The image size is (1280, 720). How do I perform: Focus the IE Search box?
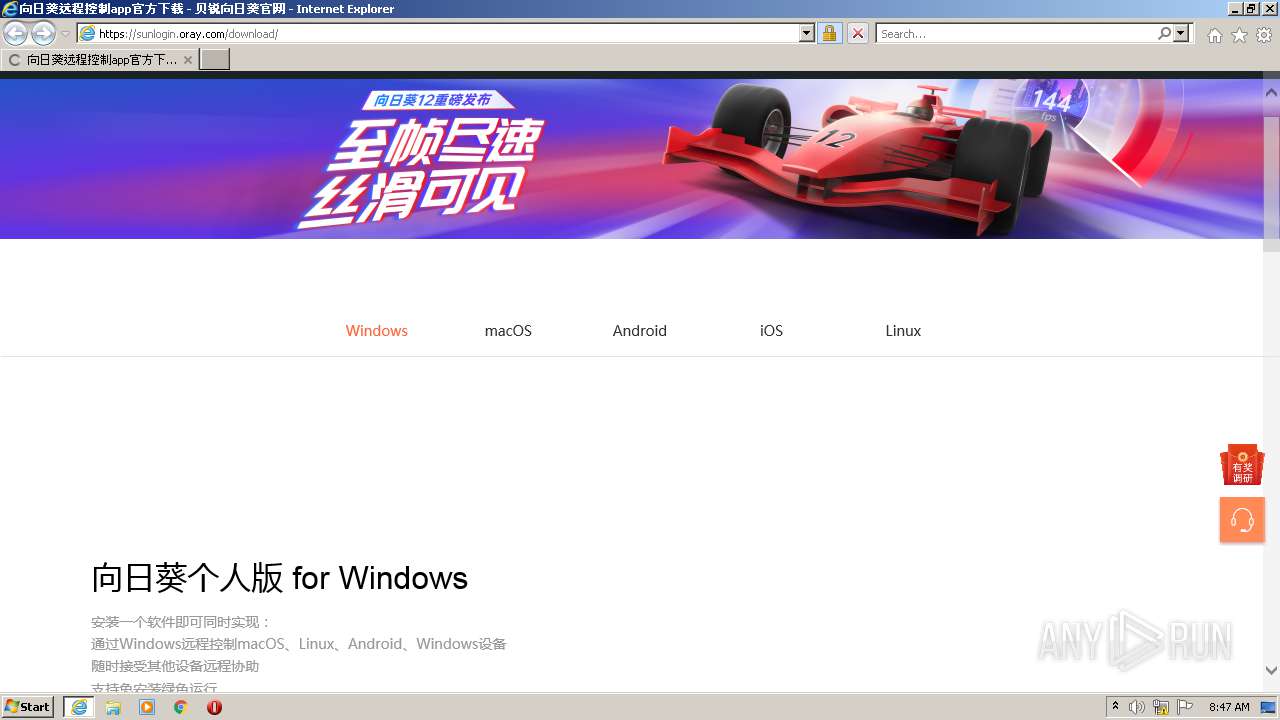[x=1016, y=34]
